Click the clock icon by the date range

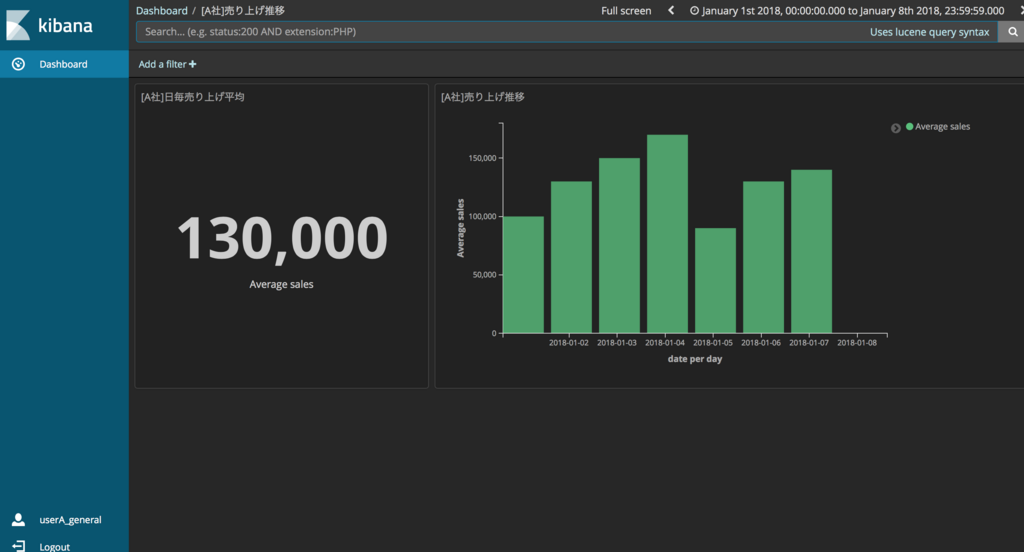(x=694, y=10)
